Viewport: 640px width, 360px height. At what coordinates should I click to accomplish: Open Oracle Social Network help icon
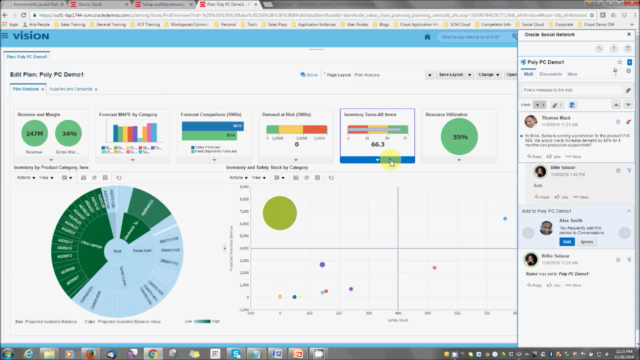pos(613,49)
